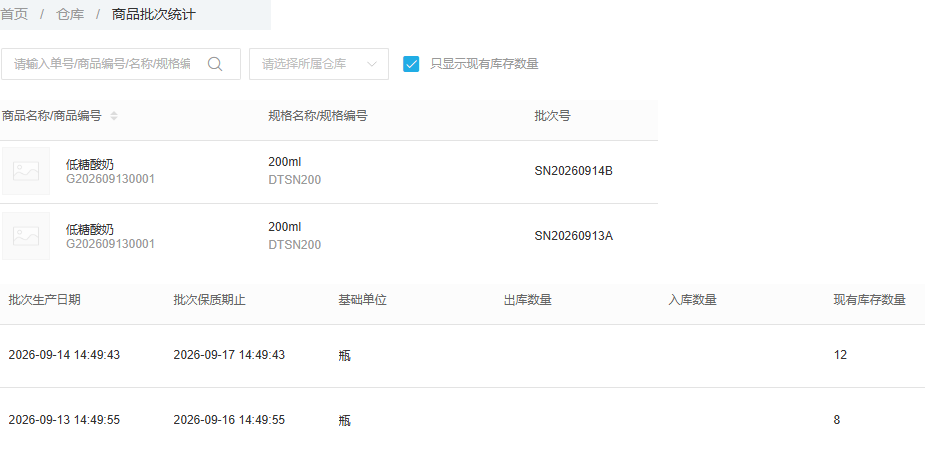Click the 批次生产日期 column header

pyautogui.click(x=44, y=300)
